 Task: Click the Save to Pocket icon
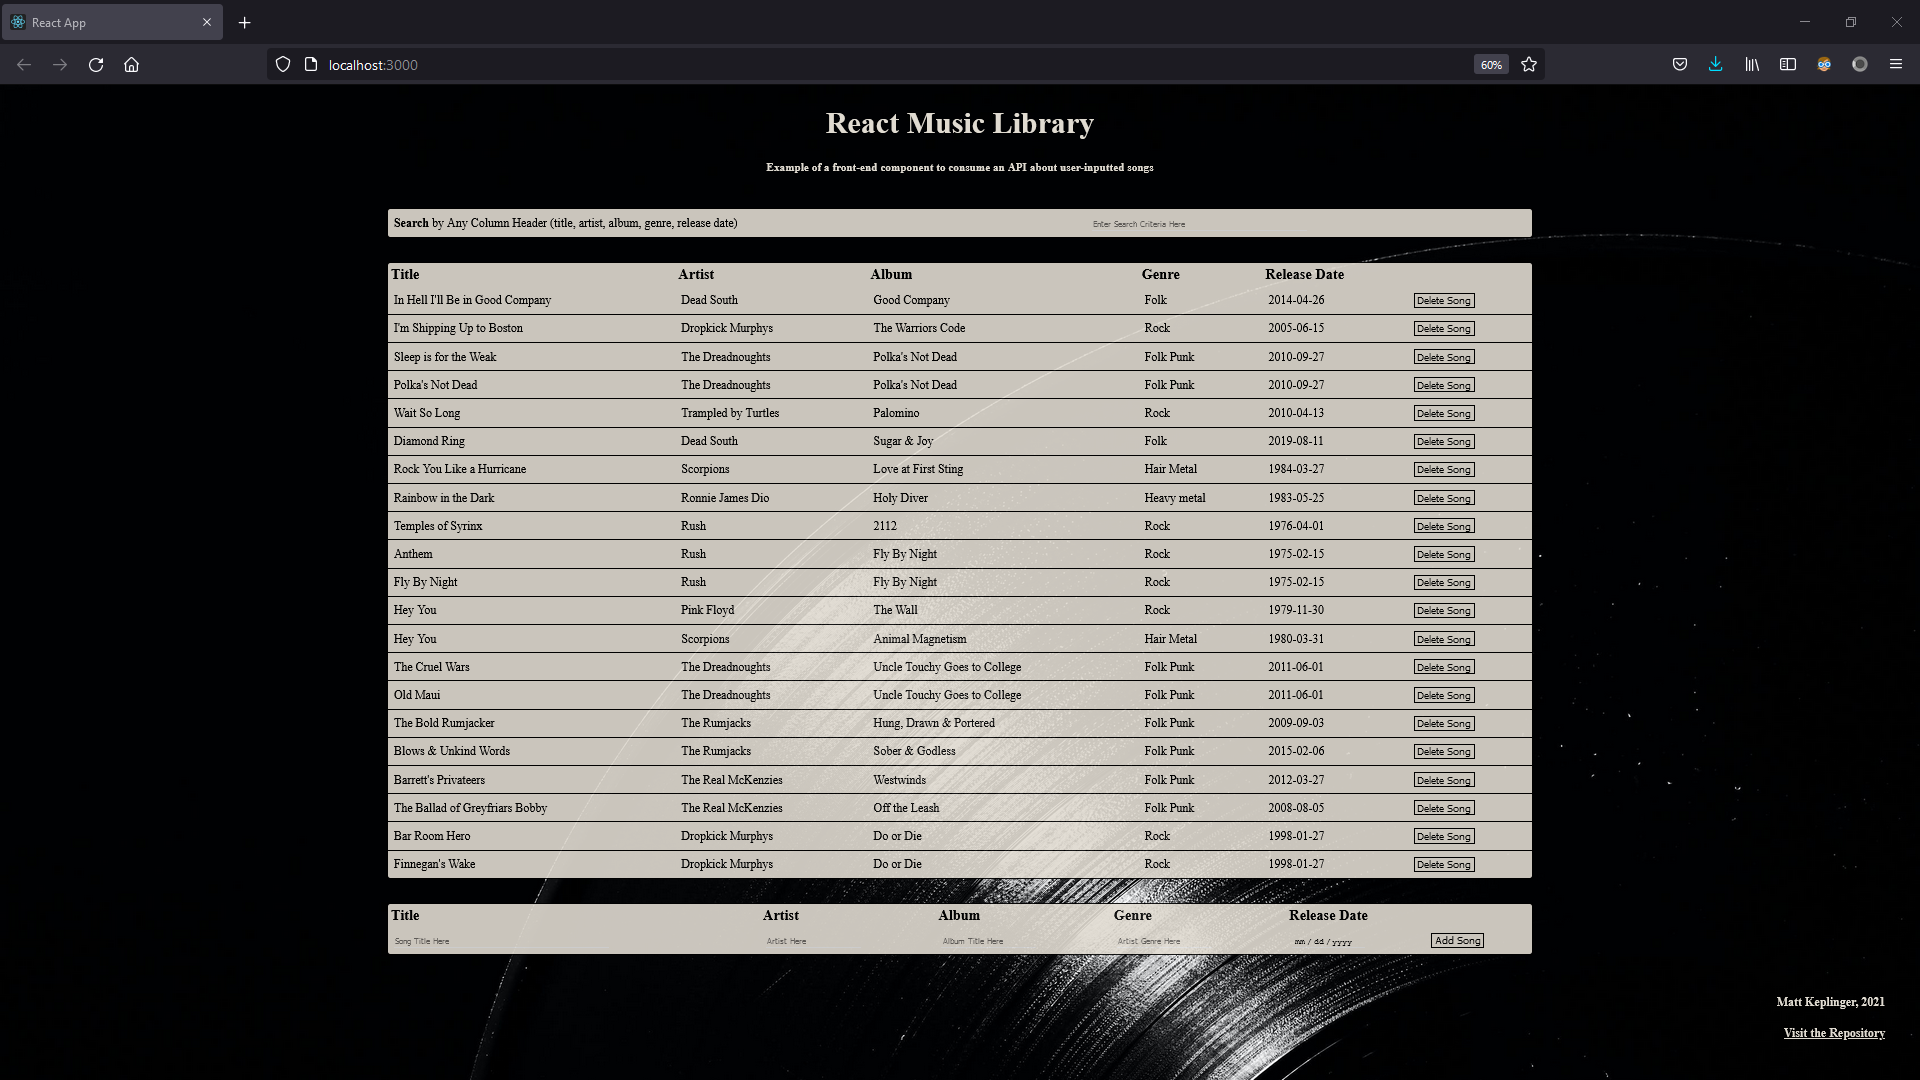[x=1679, y=64]
